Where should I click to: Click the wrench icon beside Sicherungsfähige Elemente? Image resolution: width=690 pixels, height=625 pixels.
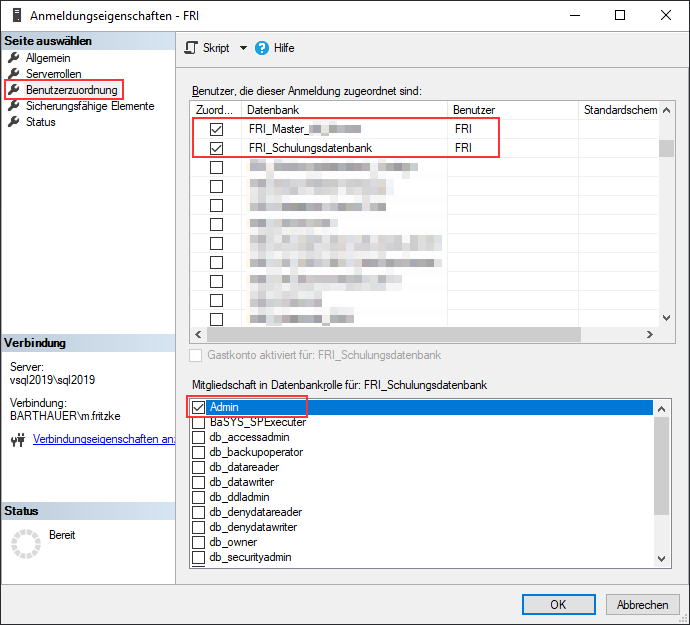pyautogui.click(x=14, y=106)
